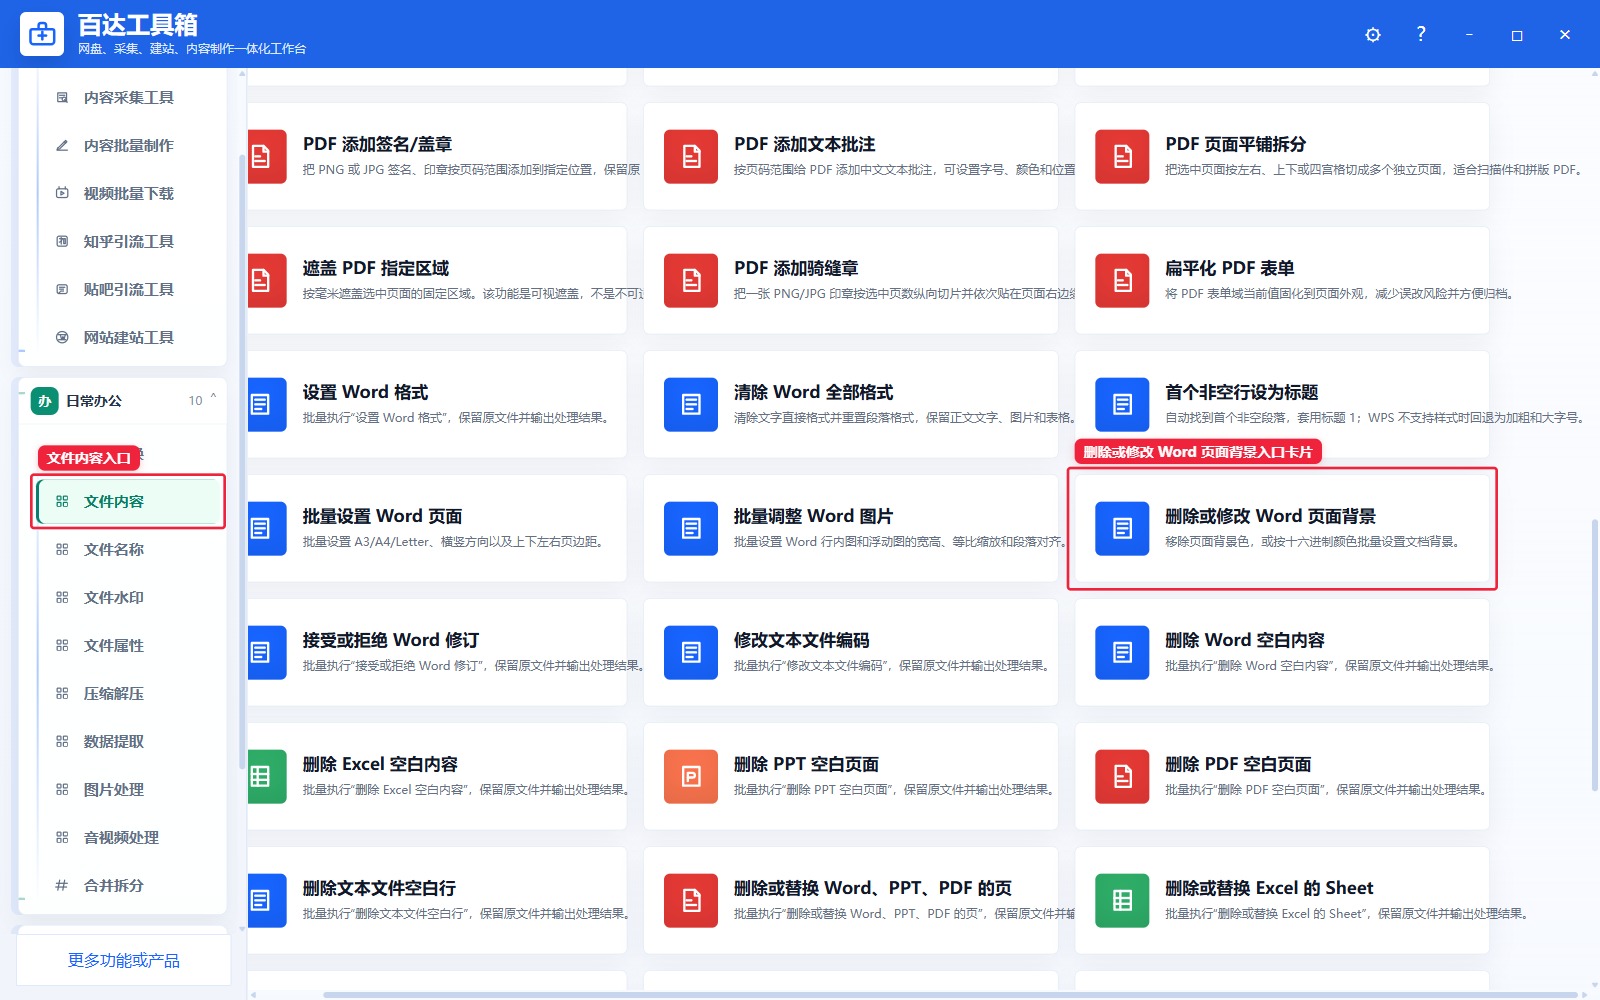This screenshot has width=1600, height=1000.
Task: Select 文件水印 in the sidebar
Action: [128, 597]
